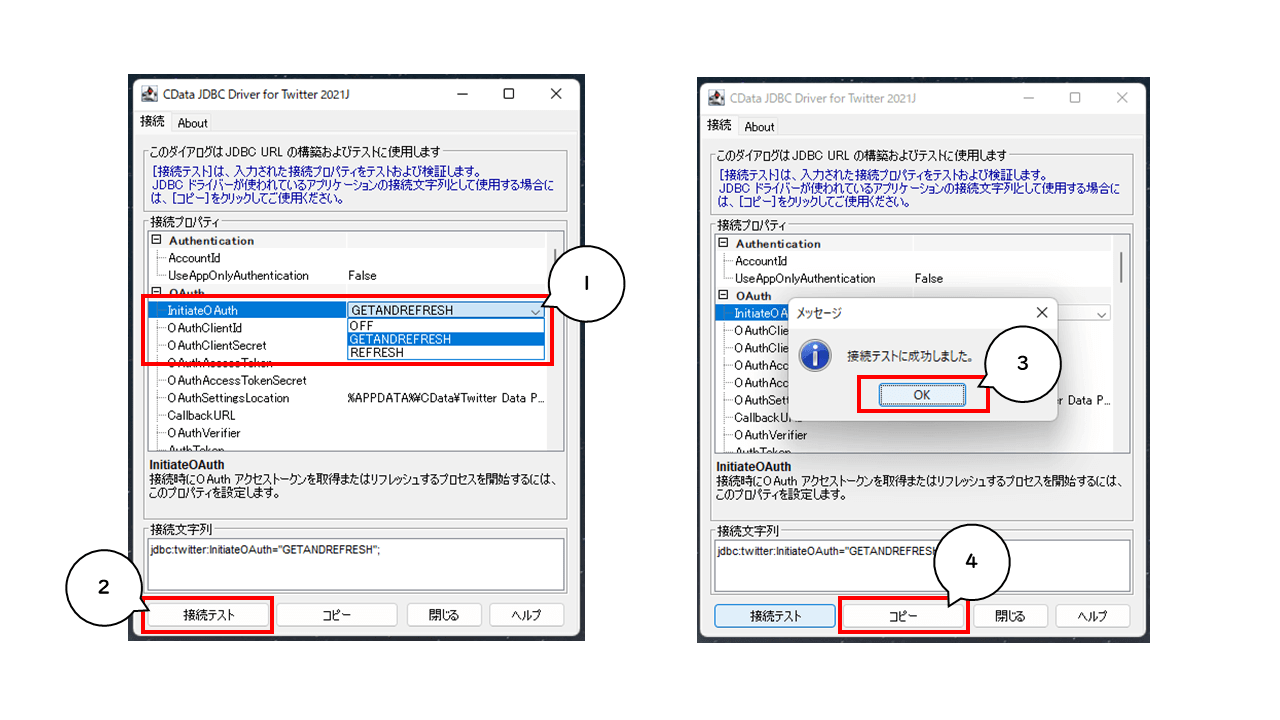This screenshot has height=720, width=1280.
Task: Click 閉じる button in the right window
Action: click(x=1010, y=616)
